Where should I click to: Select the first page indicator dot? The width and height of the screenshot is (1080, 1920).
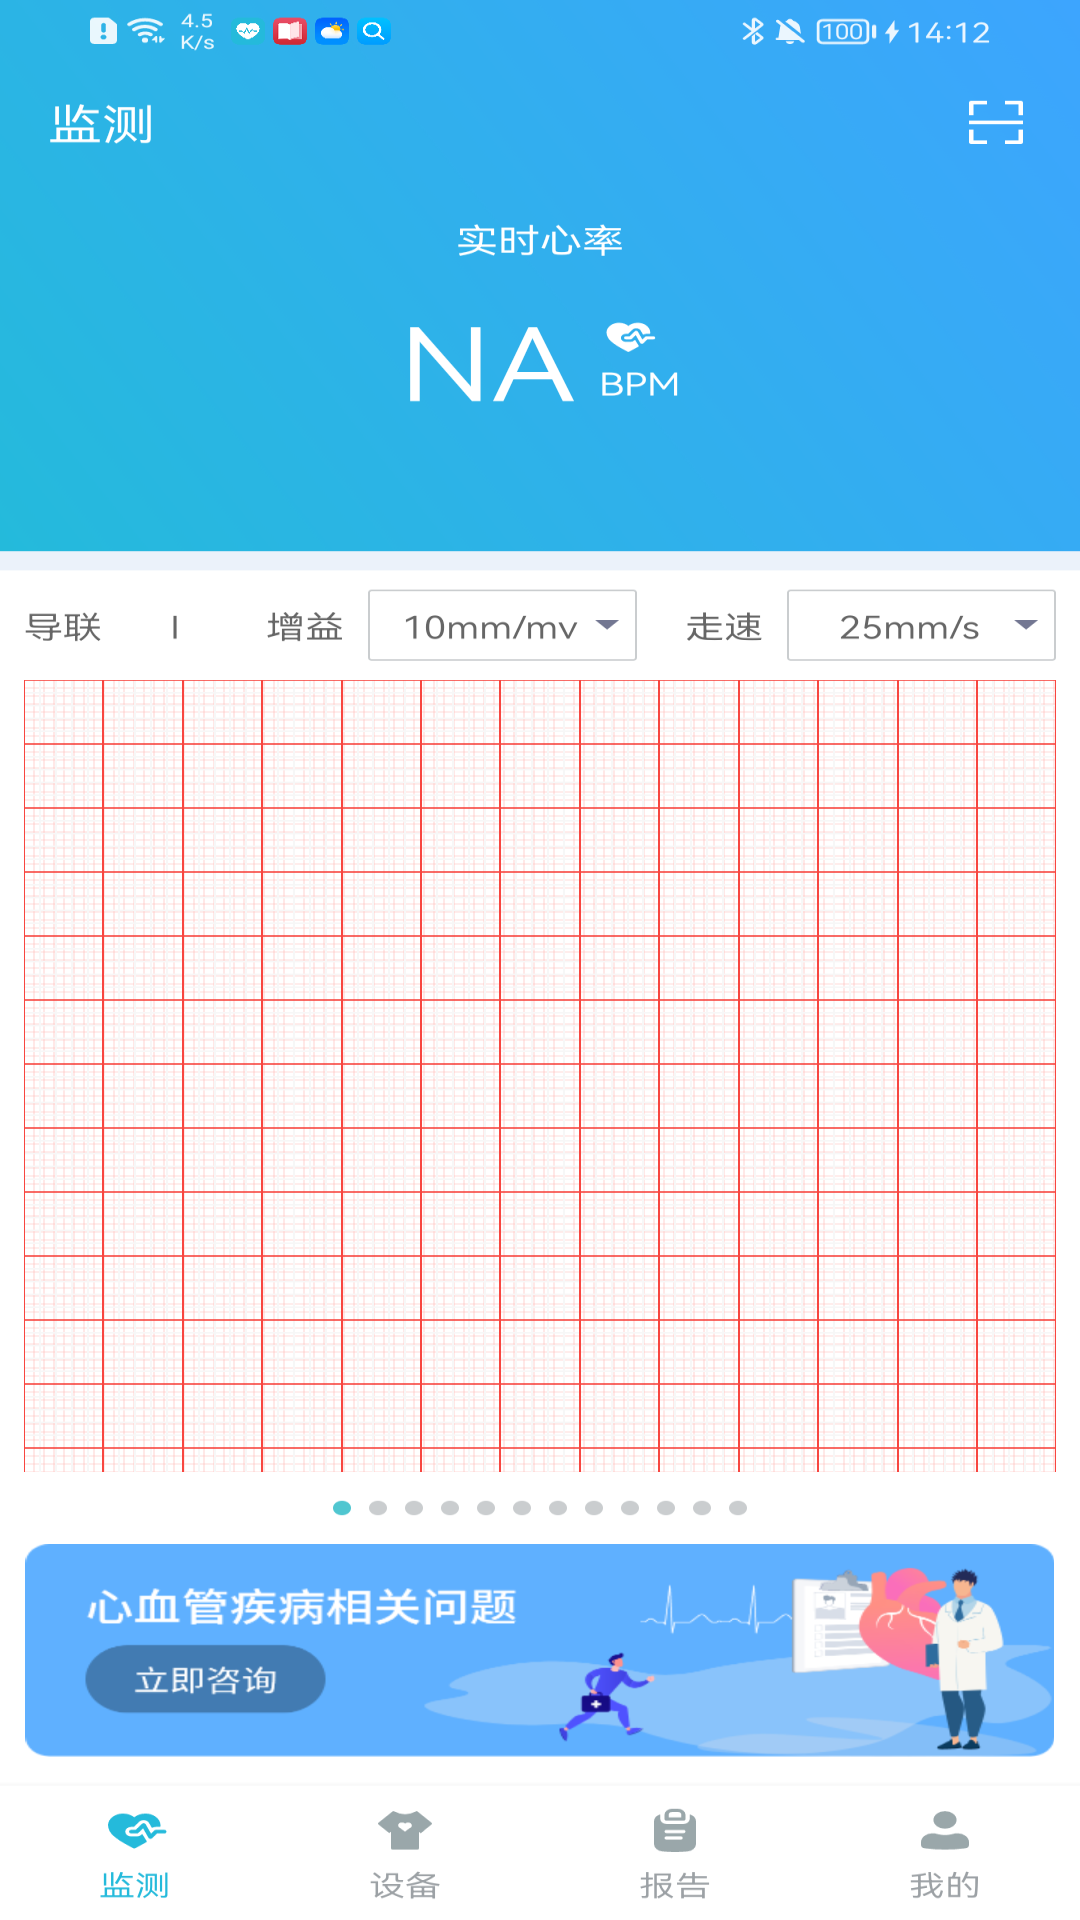(342, 1508)
